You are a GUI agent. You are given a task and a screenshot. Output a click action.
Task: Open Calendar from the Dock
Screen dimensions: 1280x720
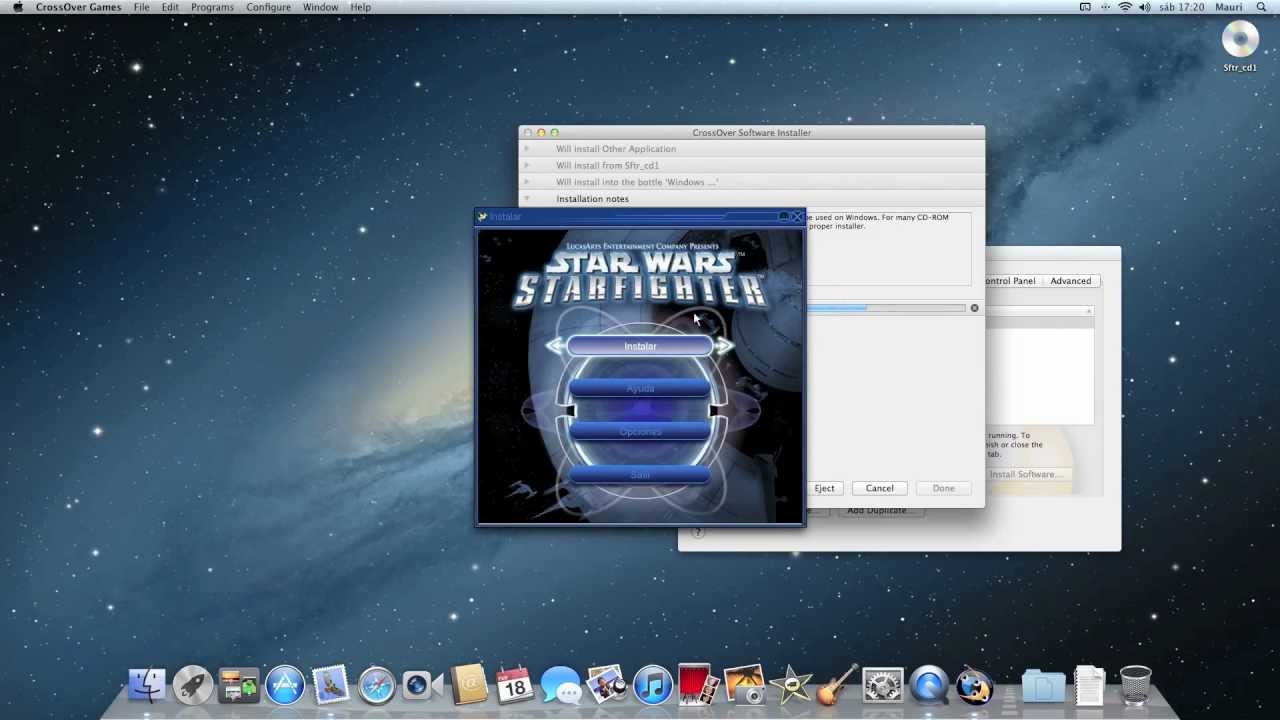point(514,686)
